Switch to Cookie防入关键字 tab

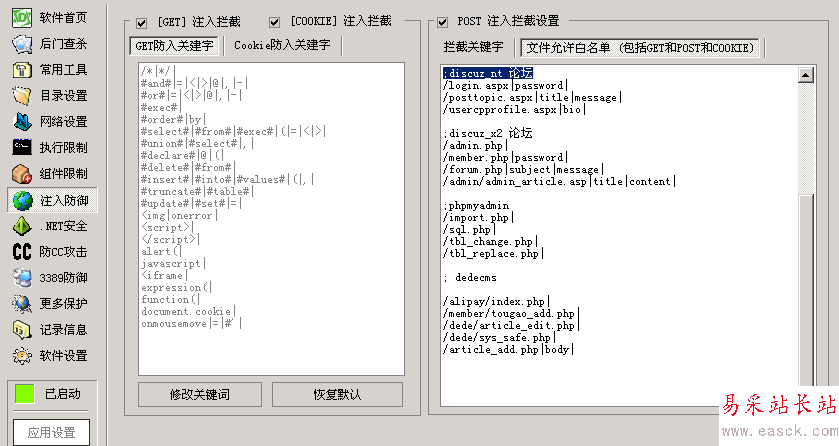[282, 45]
